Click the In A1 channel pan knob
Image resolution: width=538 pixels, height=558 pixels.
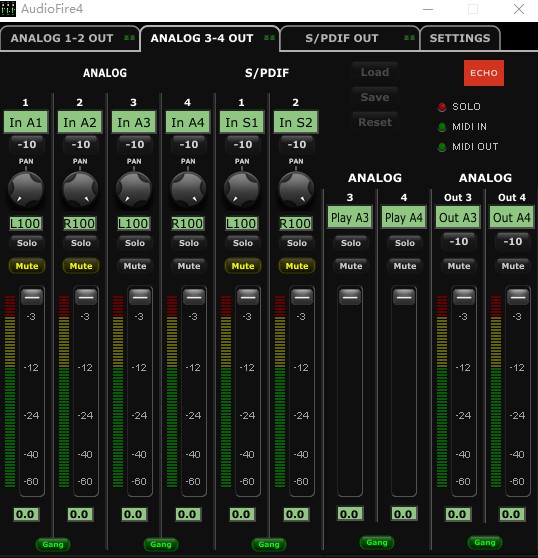coord(26,189)
